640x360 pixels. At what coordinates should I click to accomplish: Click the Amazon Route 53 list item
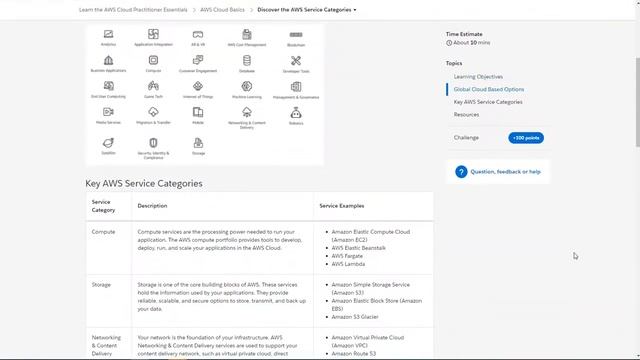pos(353,353)
